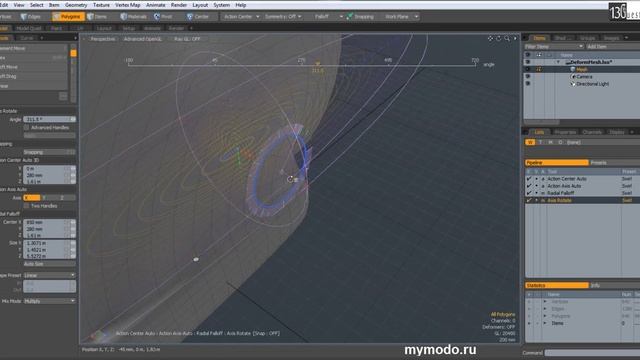Open the Symmetry Off dropdown

pyautogui.click(x=283, y=17)
